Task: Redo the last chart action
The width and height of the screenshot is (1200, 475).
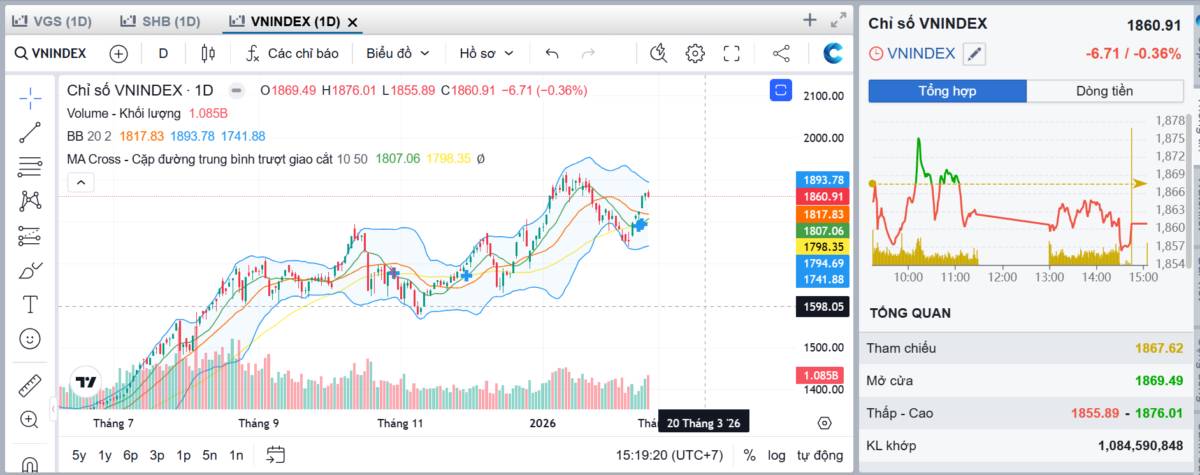Action: tap(588, 54)
